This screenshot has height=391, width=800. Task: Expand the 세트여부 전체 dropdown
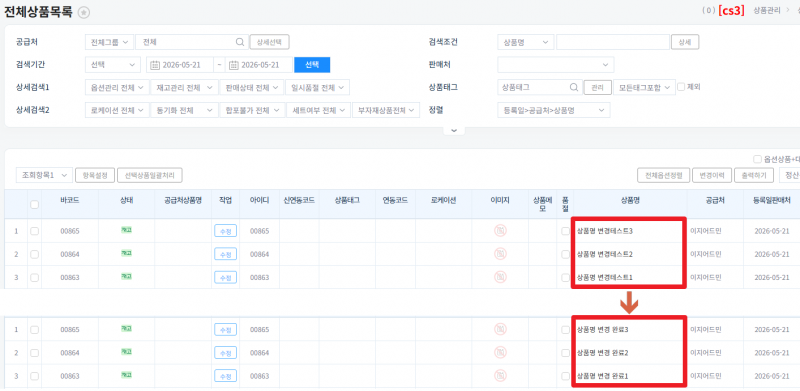pyautogui.click(x=318, y=110)
